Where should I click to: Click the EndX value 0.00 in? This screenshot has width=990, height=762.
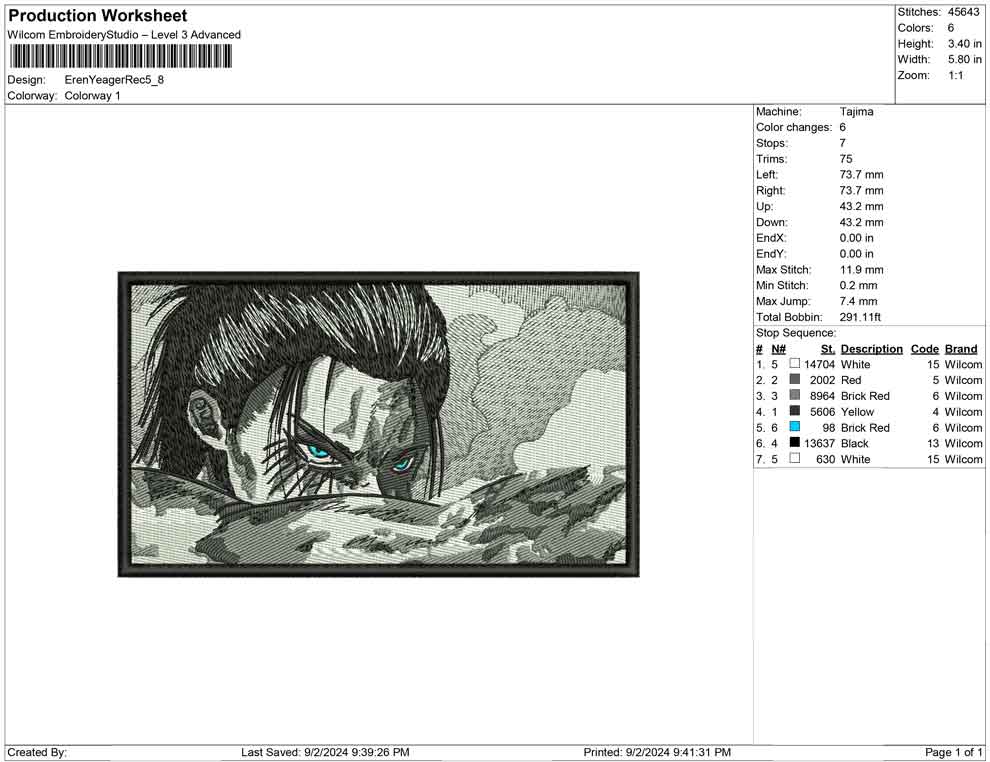click(857, 237)
